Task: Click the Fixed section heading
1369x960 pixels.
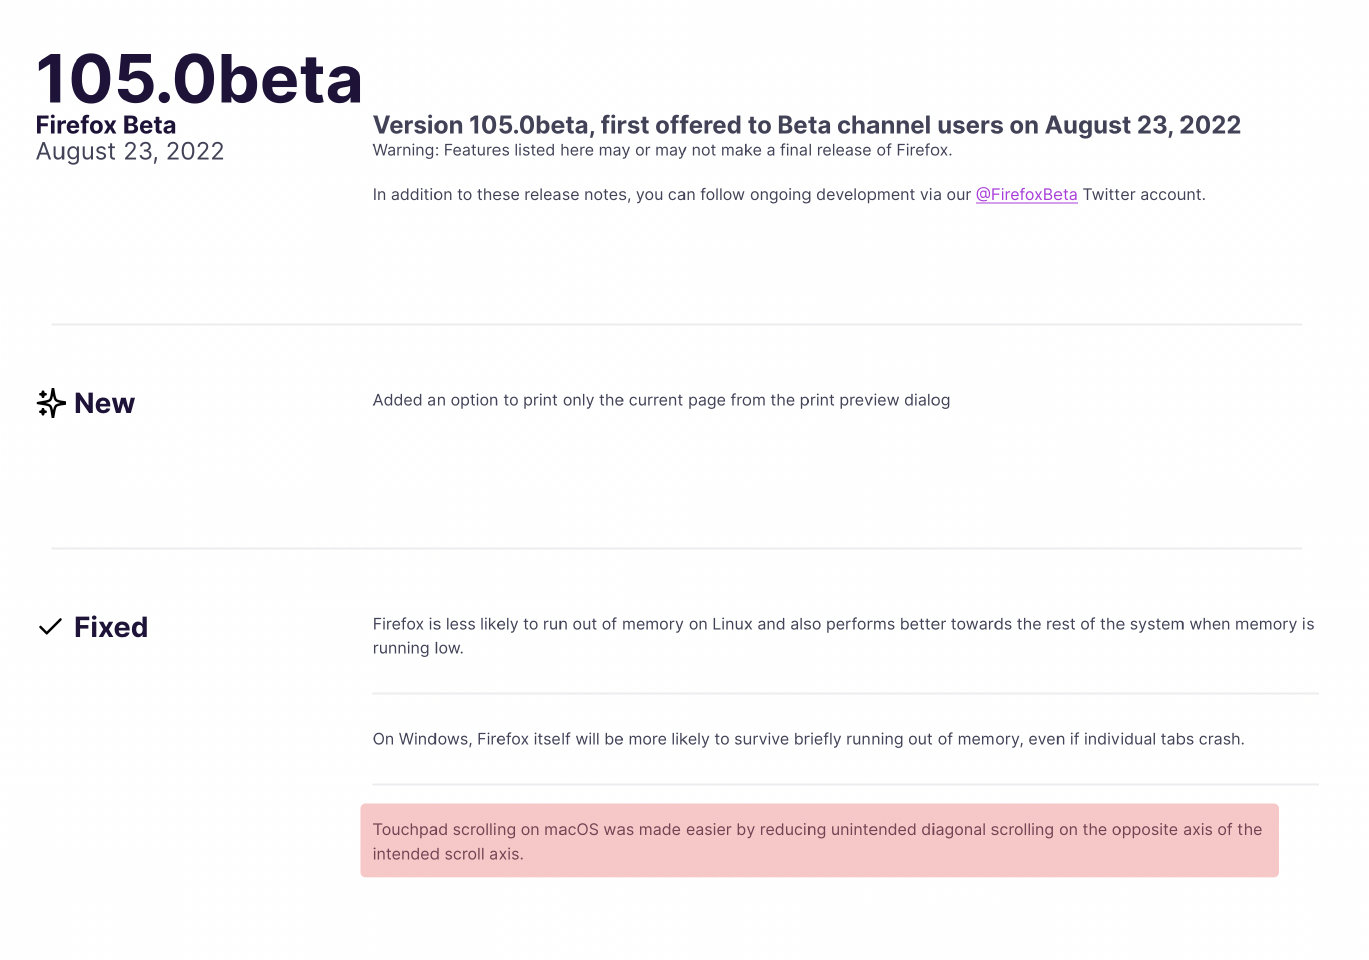Action: pos(111,627)
